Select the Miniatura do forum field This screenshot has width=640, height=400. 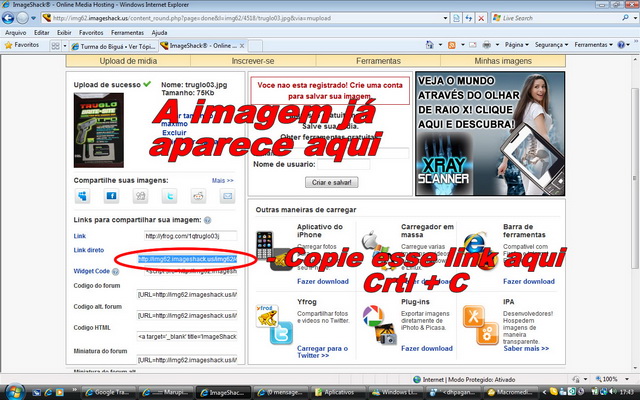coord(187,360)
